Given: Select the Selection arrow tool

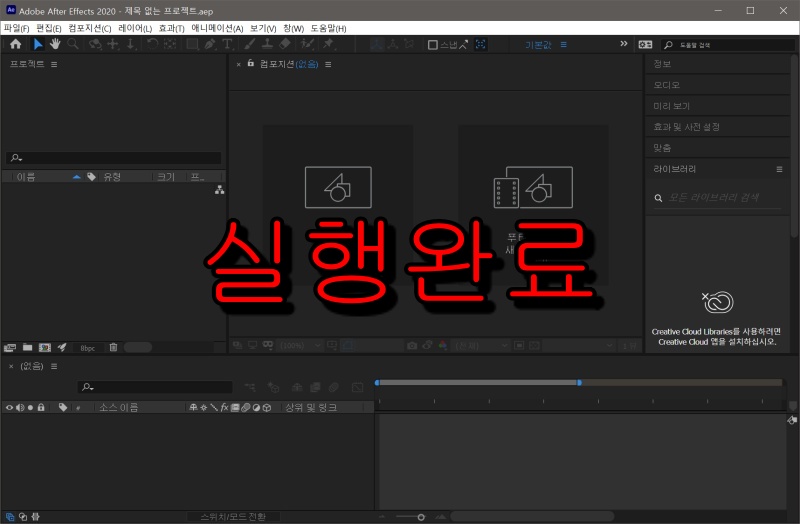Looking at the screenshot, I should [x=38, y=44].
